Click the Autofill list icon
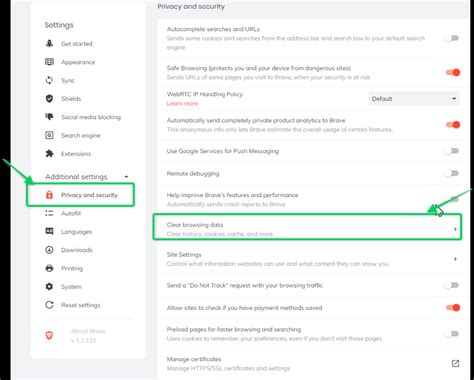The height and width of the screenshot is (380, 474). (x=49, y=213)
